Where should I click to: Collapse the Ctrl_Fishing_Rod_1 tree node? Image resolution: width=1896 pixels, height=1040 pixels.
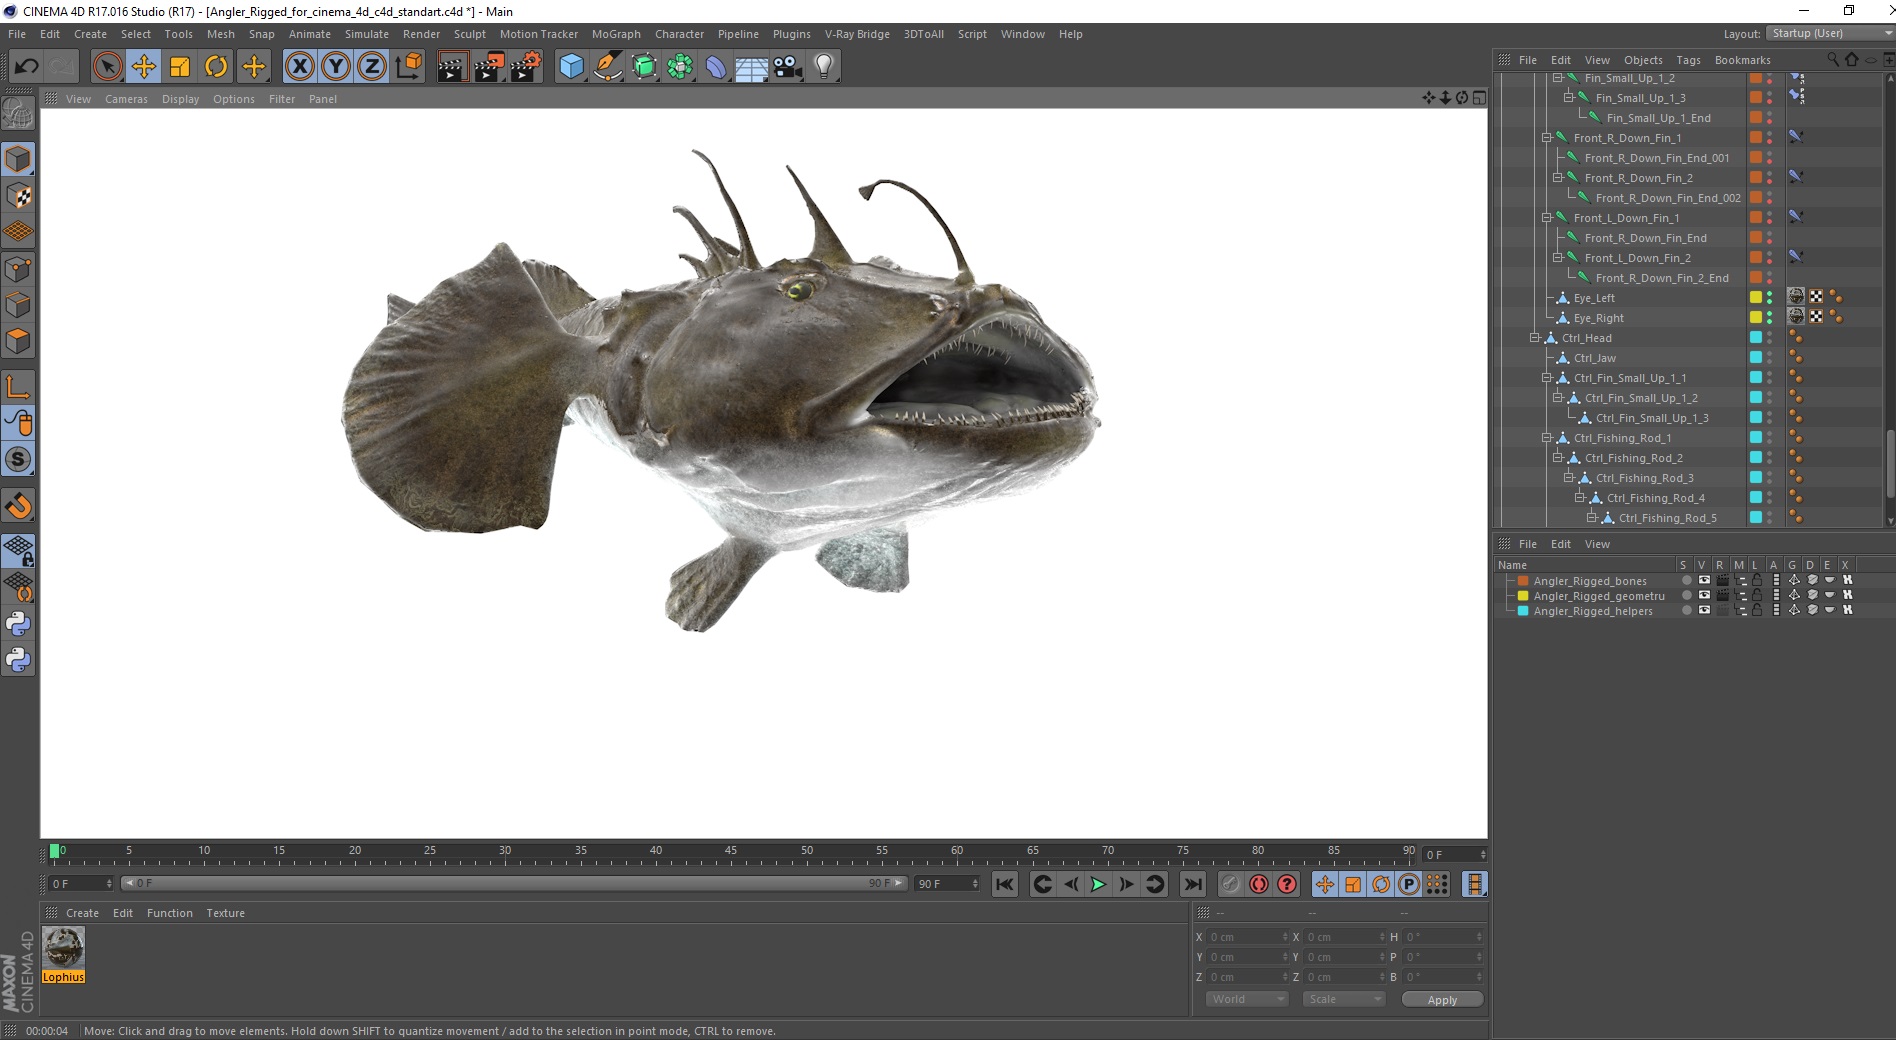pyautogui.click(x=1547, y=438)
